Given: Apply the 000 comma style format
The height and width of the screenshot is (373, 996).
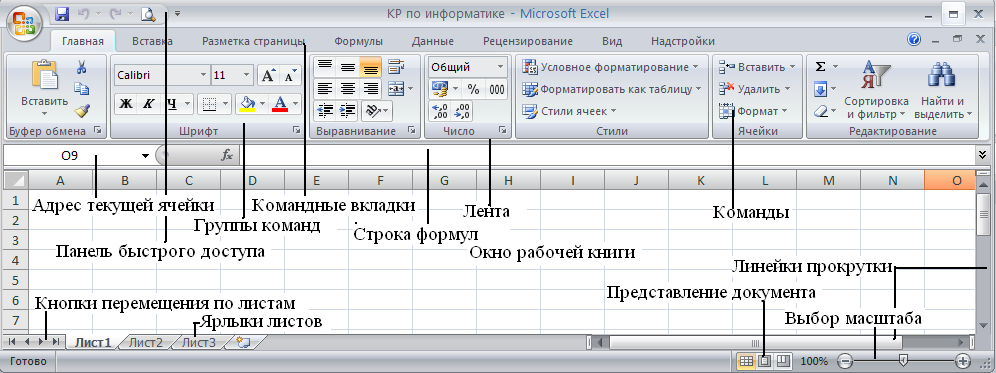Looking at the screenshot, I should click(x=497, y=89).
